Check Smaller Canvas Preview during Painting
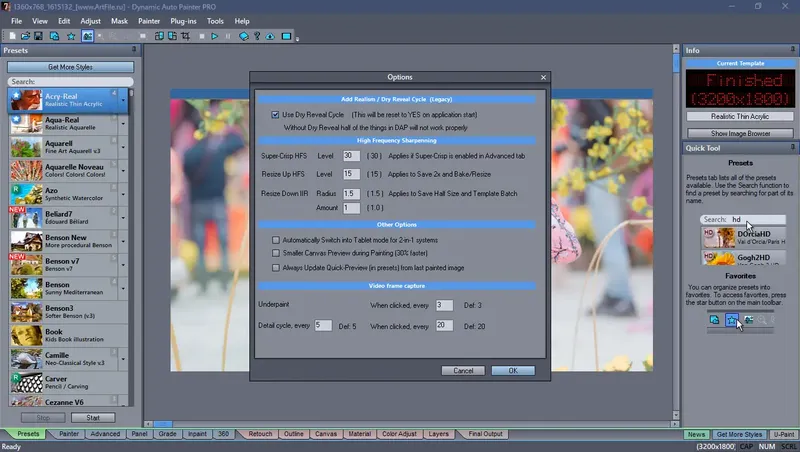 tap(276, 253)
